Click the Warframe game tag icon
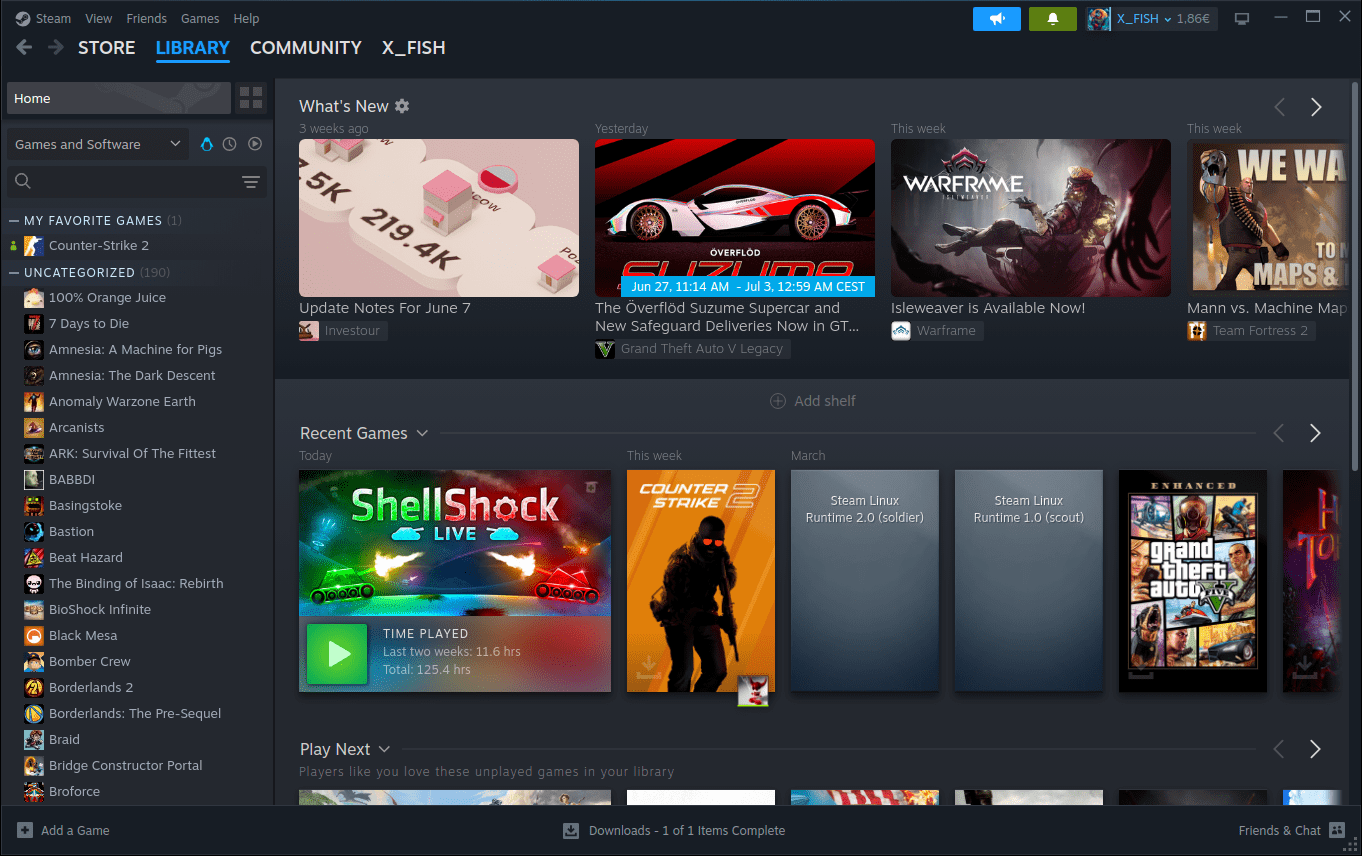Image resolution: width=1362 pixels, height=856 pixels. tap(901, 331)
